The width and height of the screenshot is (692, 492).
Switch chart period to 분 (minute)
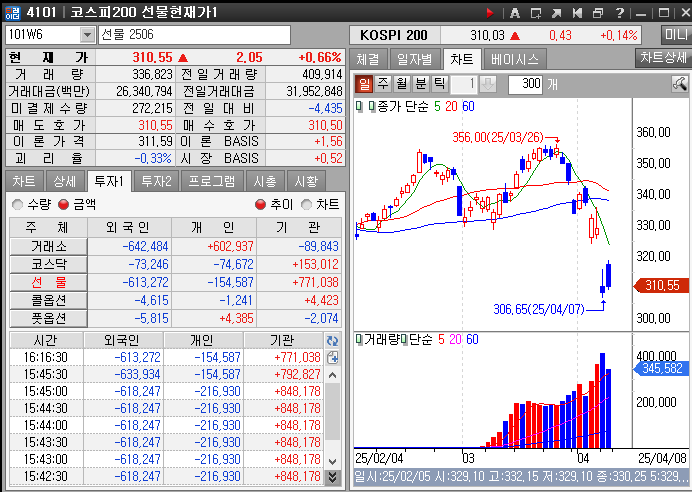pos(421,83)
